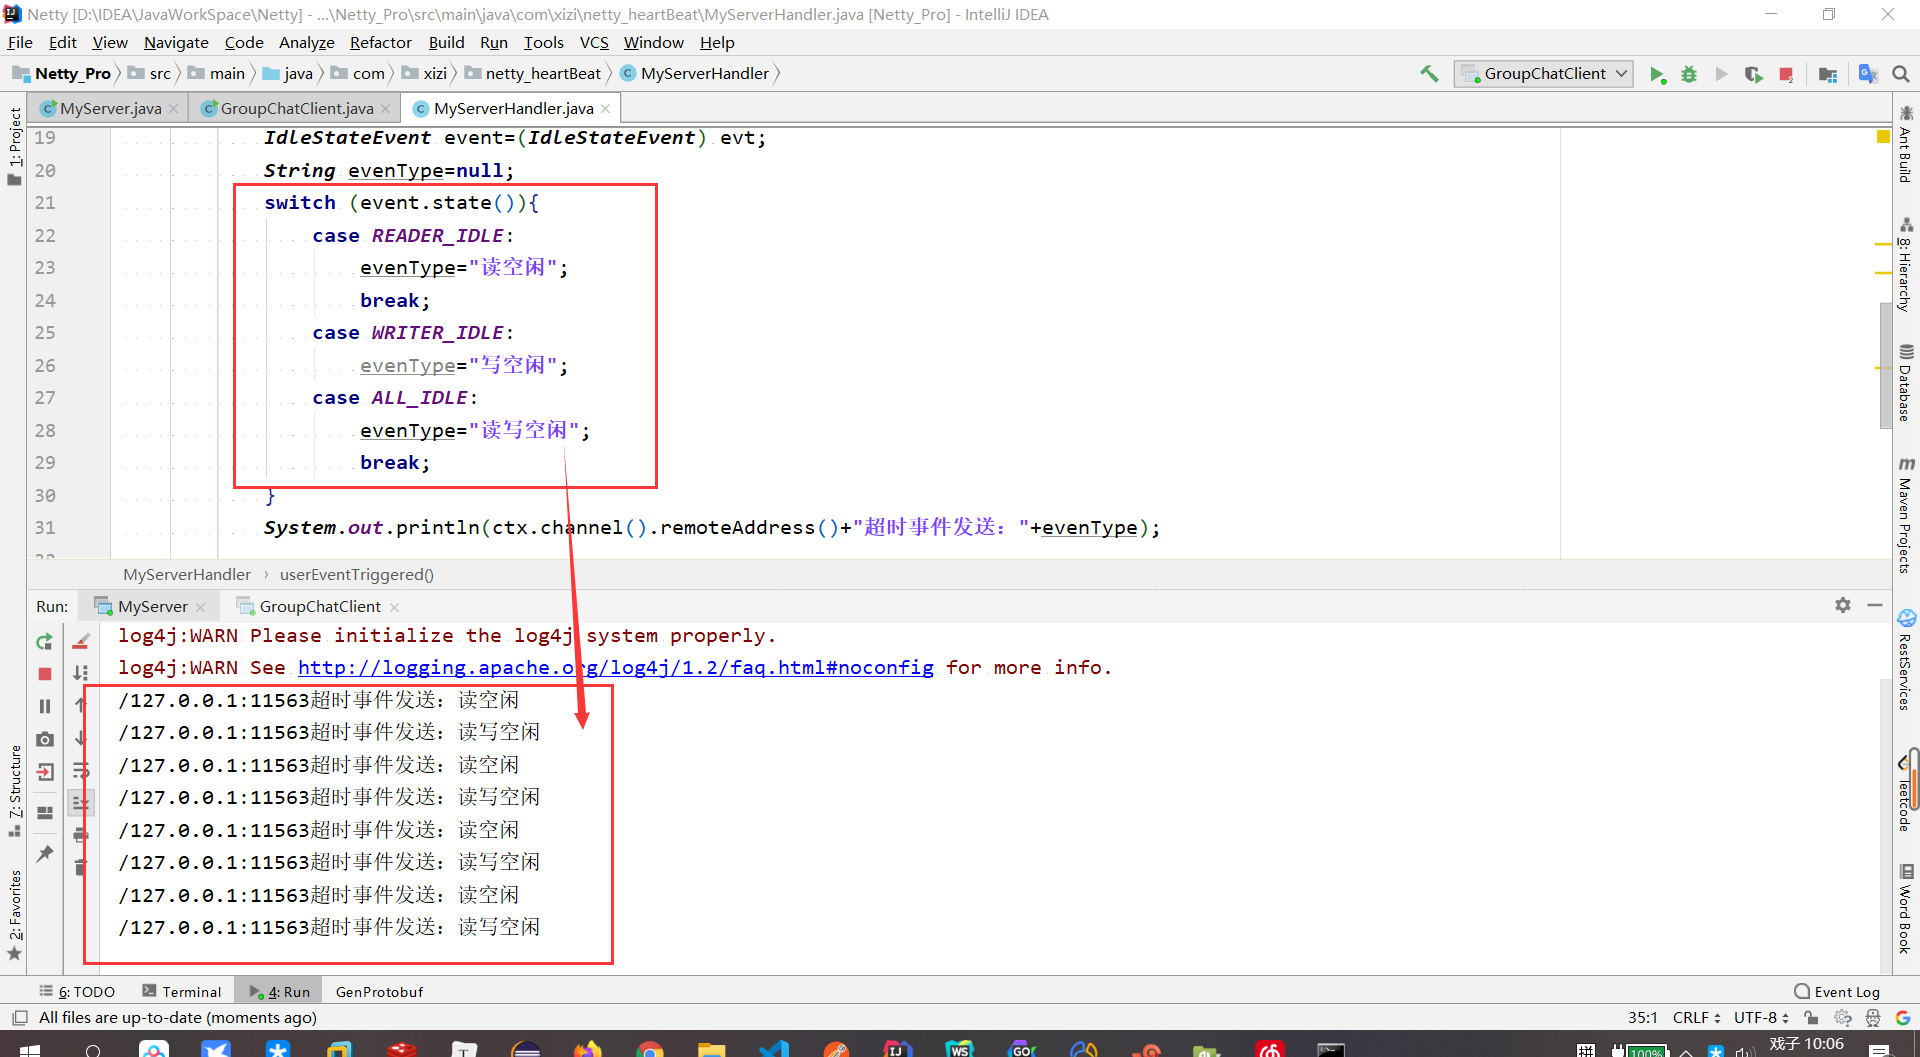The height and width of the screenshot is (1057, 1920).
Task: Switch to the GroupChatClient.java editor tab
Action: (297, 108)
